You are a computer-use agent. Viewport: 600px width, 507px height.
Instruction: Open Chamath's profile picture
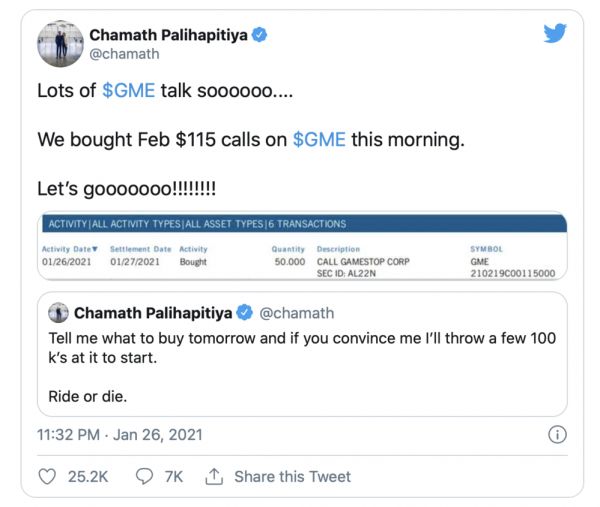tap(60, 43)
